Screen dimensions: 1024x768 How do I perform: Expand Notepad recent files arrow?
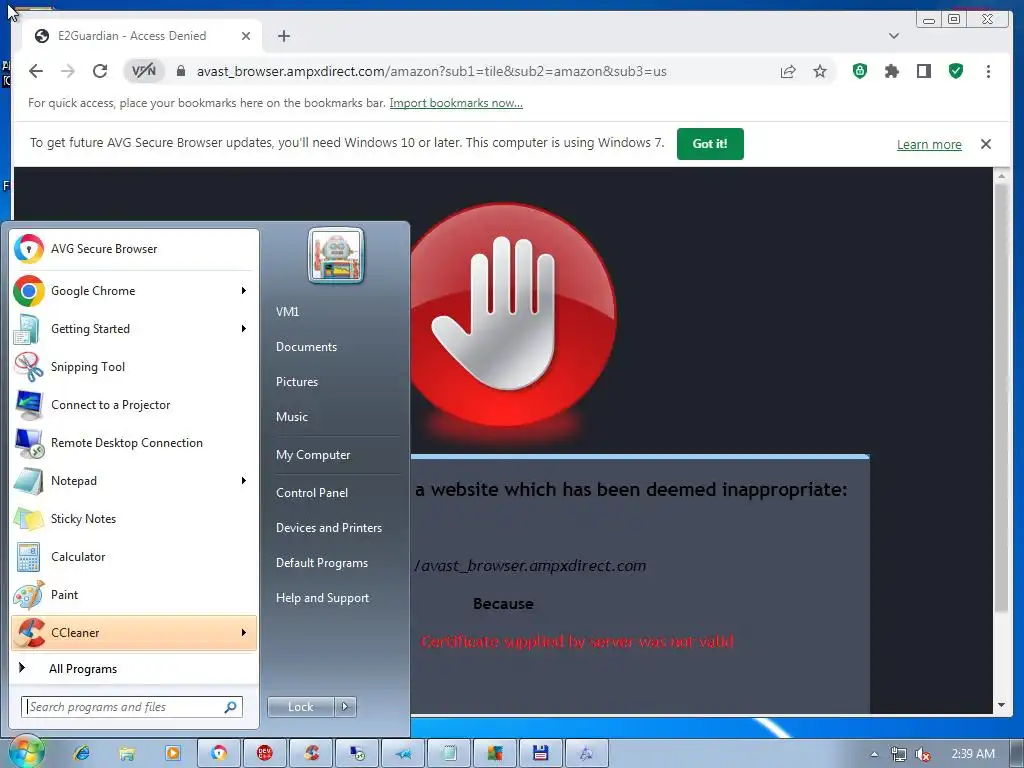click(244, 481)
